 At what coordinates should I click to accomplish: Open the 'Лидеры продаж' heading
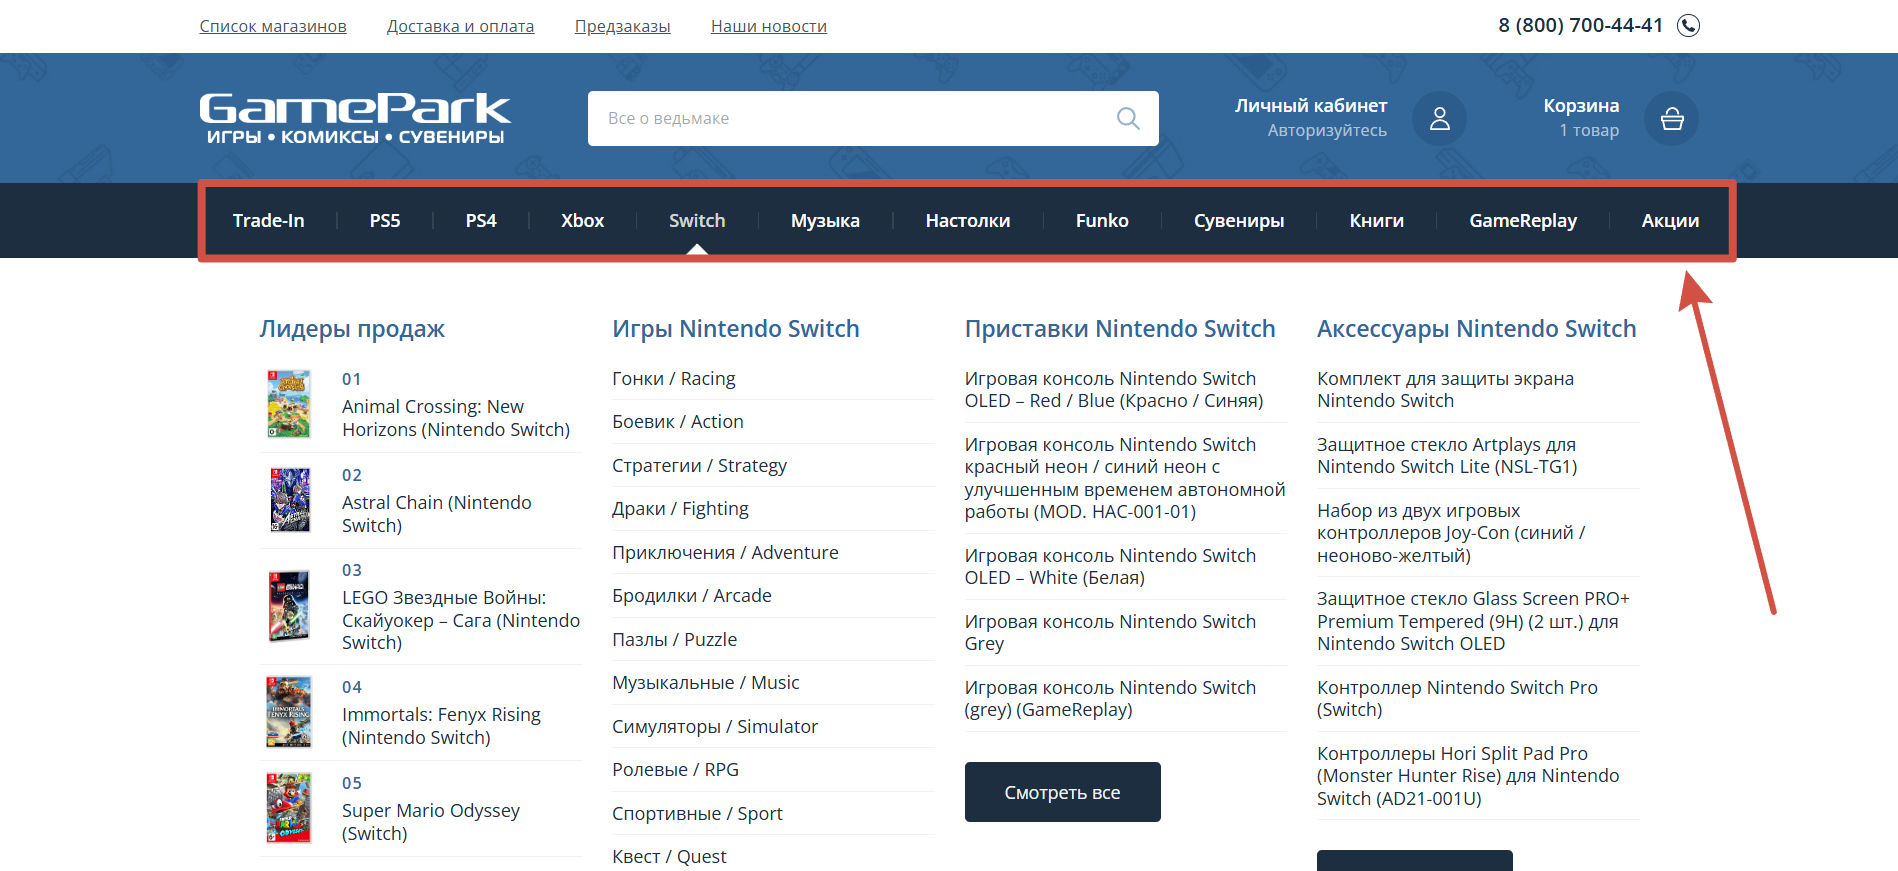(352, 329)
